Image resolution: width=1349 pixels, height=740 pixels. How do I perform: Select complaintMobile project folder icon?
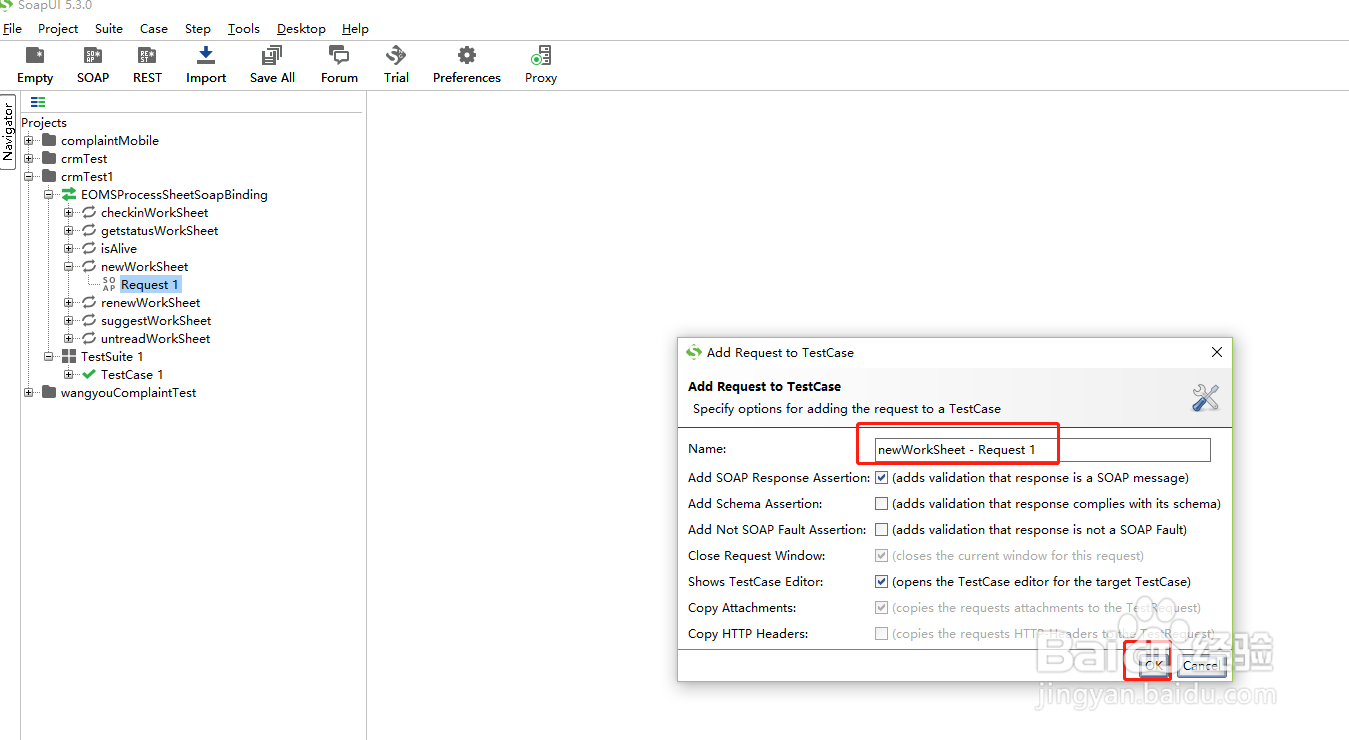pos(49,140)
